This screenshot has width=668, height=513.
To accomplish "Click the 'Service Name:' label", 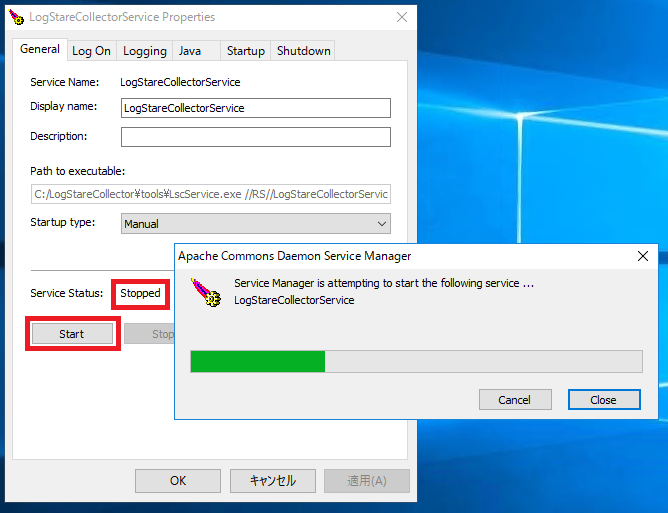I will click(x=64, y=82).
